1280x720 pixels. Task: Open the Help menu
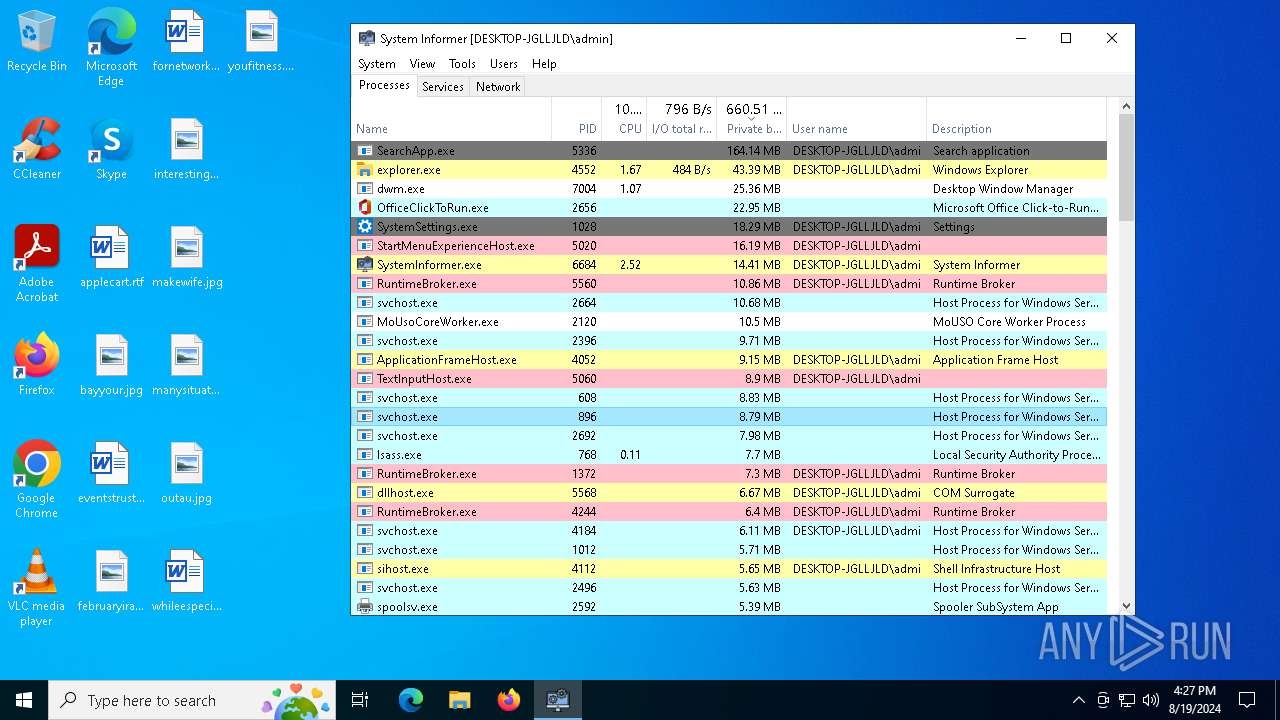pyautogui.click(x=544, y=64)
